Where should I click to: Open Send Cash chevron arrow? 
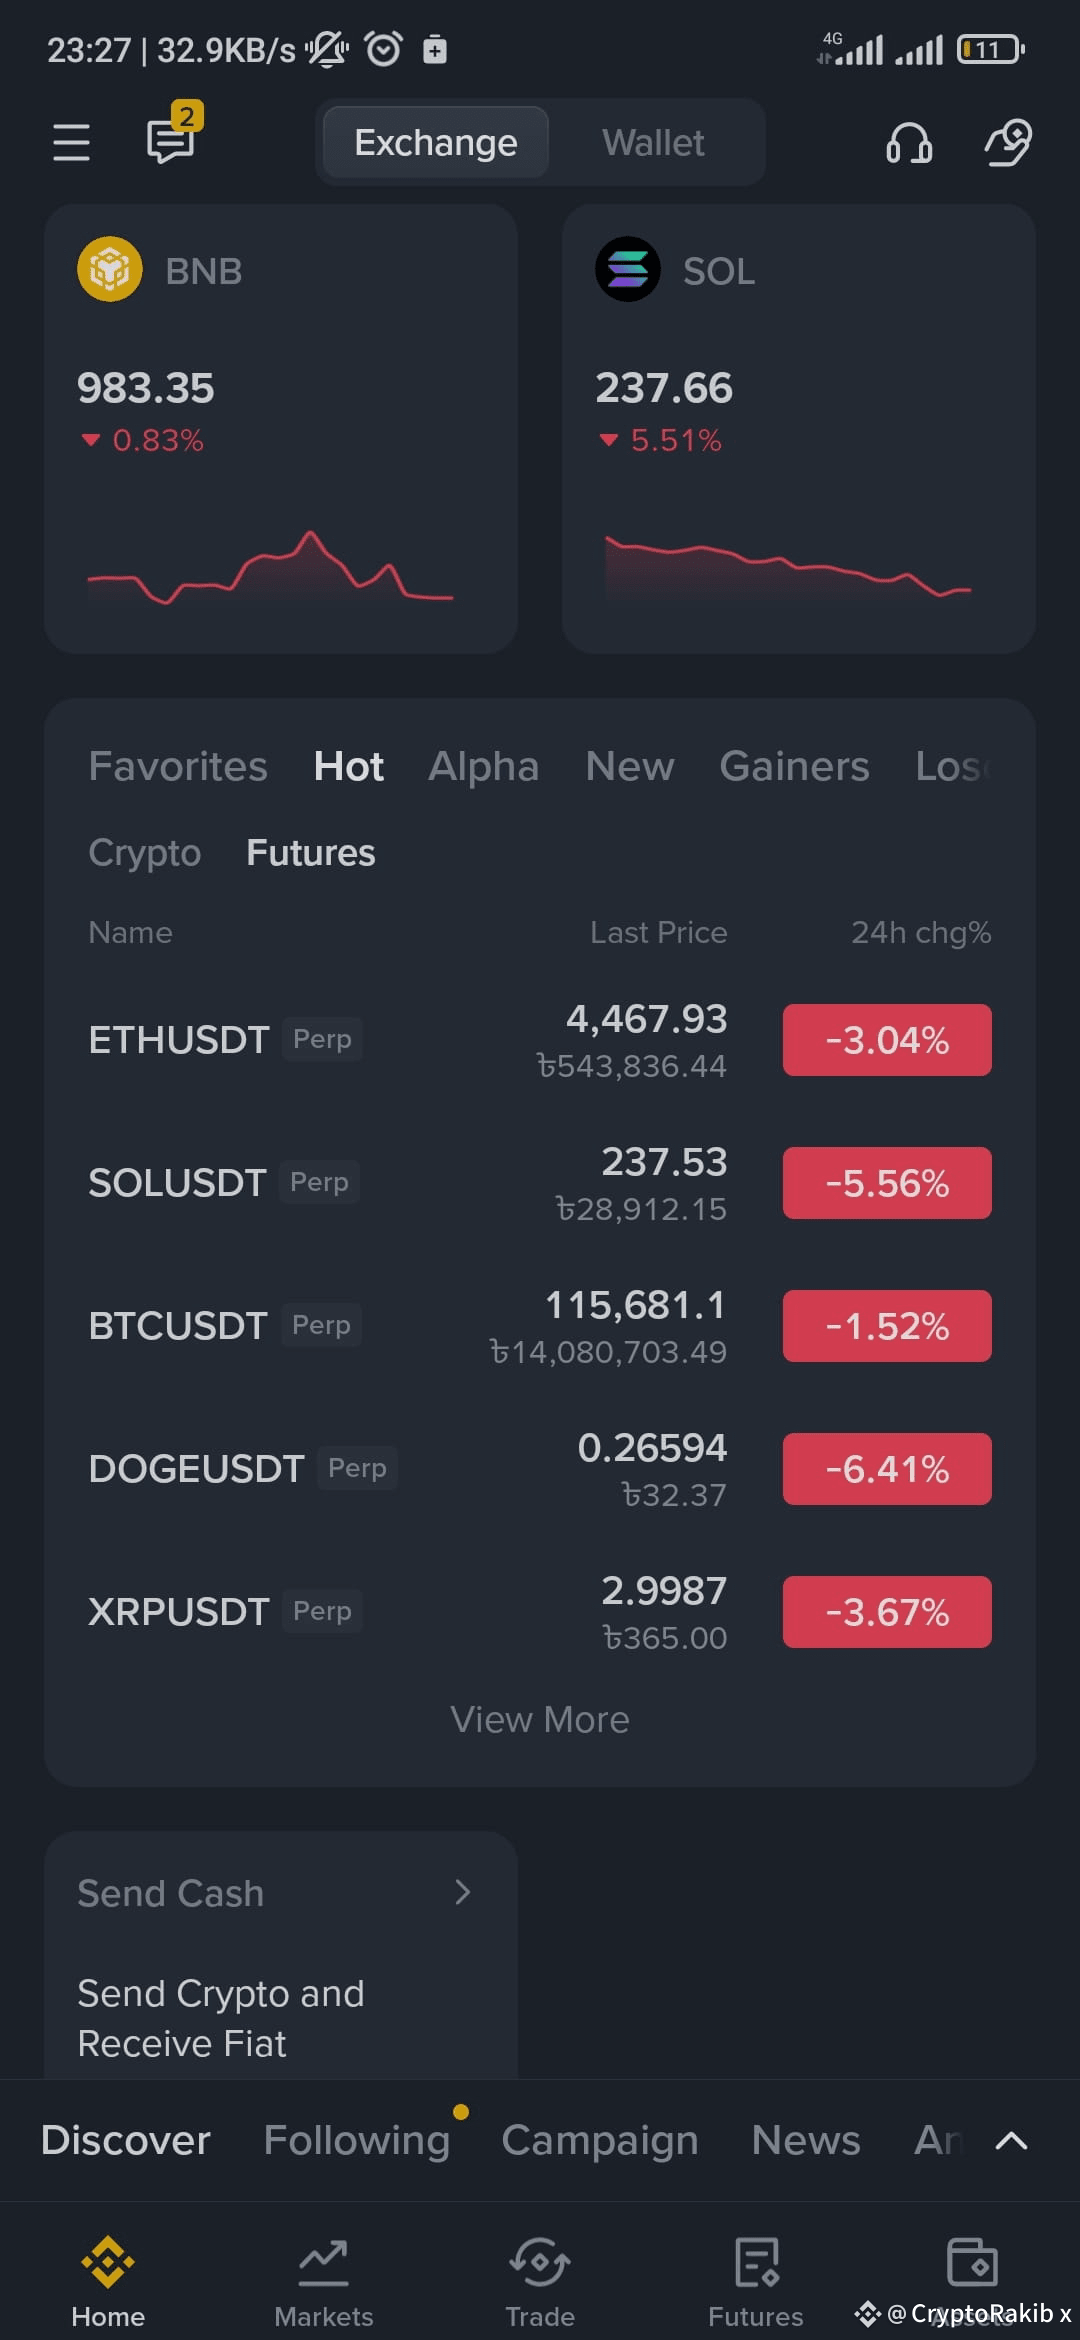pyautogui.click(x=462, y=1892)
